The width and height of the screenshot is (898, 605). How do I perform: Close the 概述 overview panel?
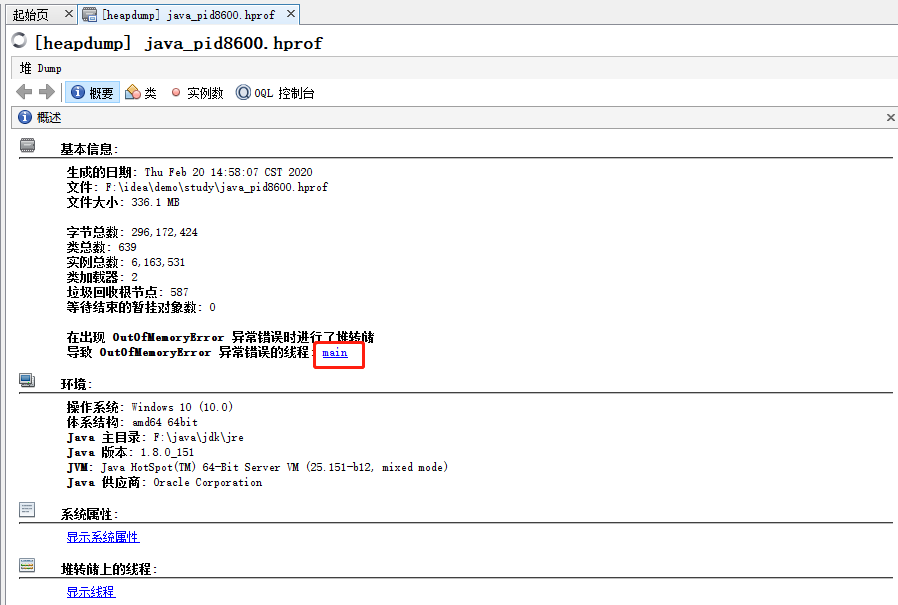coord(891,117)
